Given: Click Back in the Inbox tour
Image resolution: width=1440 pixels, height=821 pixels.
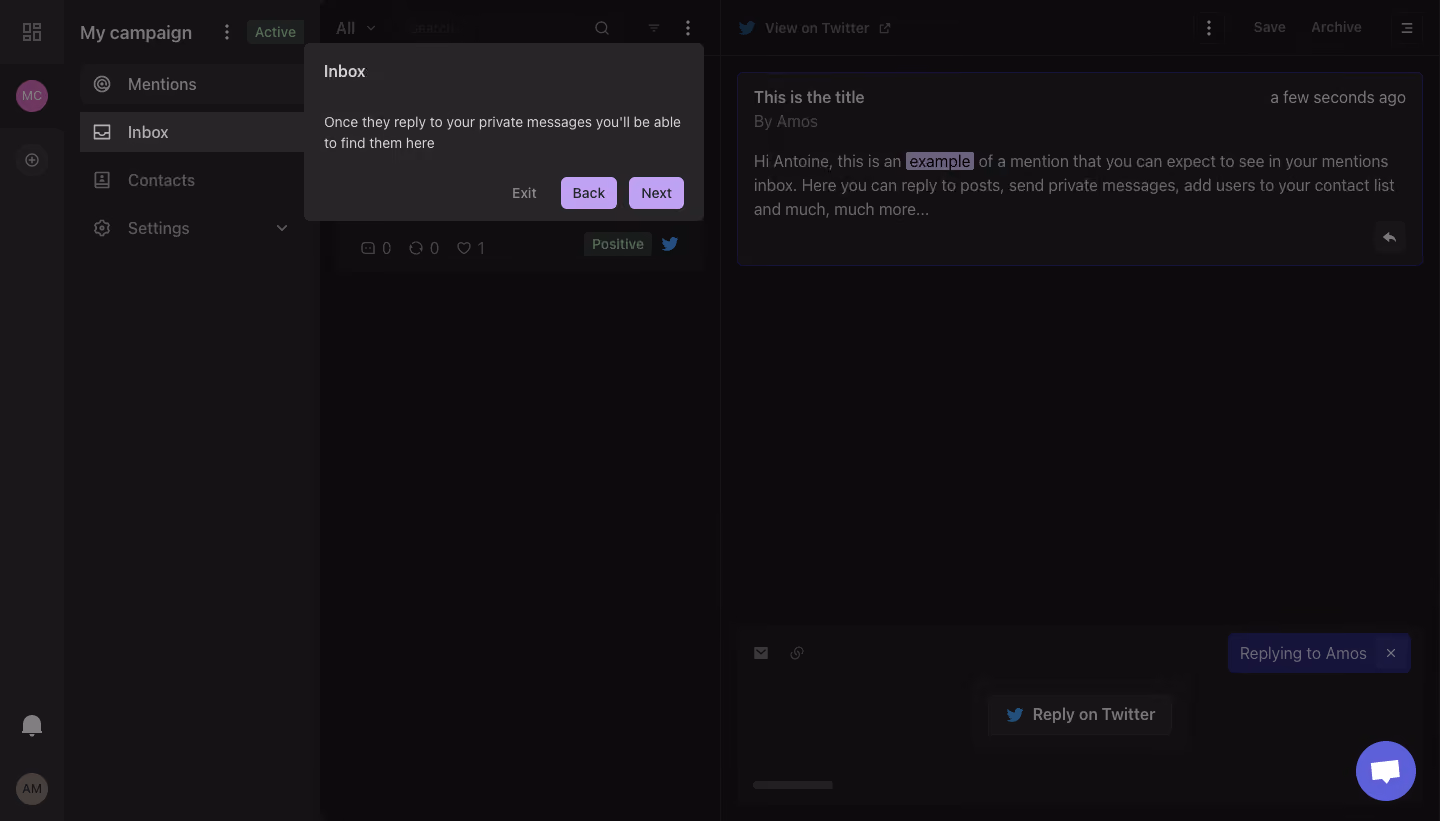Looking at the screenshot, I should pyautogui.click(x=589, y=193).
